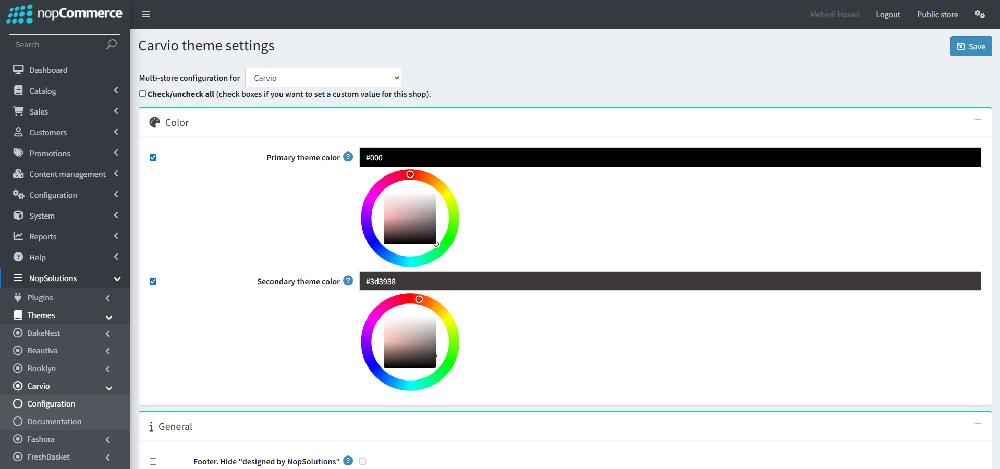
Task: Click the search magnifier icon in sidebar
Action: (111, 44)
